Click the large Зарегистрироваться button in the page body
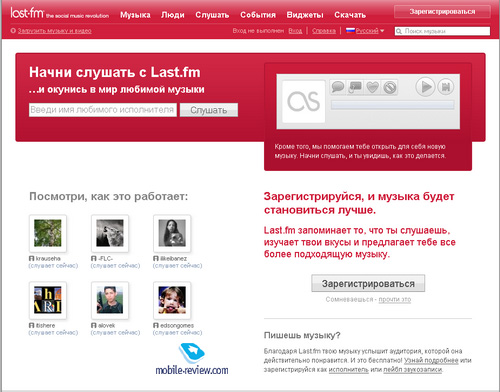500x392 pixels. coord(368,283)
